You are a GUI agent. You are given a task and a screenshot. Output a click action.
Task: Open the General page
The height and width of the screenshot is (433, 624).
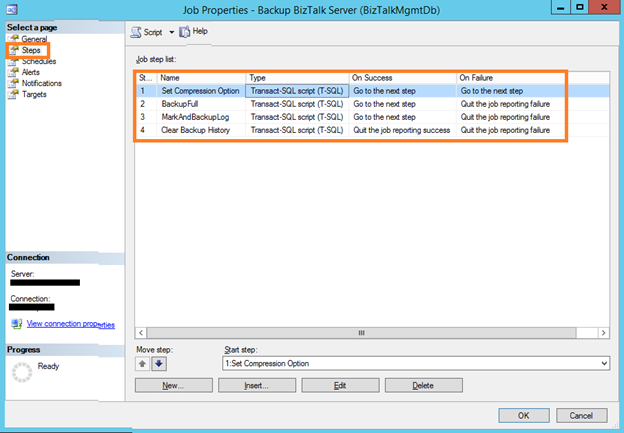coord(34,39)
